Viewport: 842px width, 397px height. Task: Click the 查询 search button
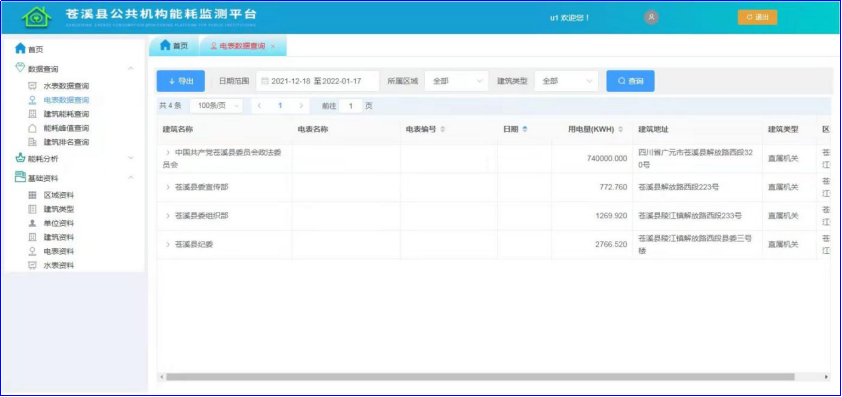[x=630, y=81]
